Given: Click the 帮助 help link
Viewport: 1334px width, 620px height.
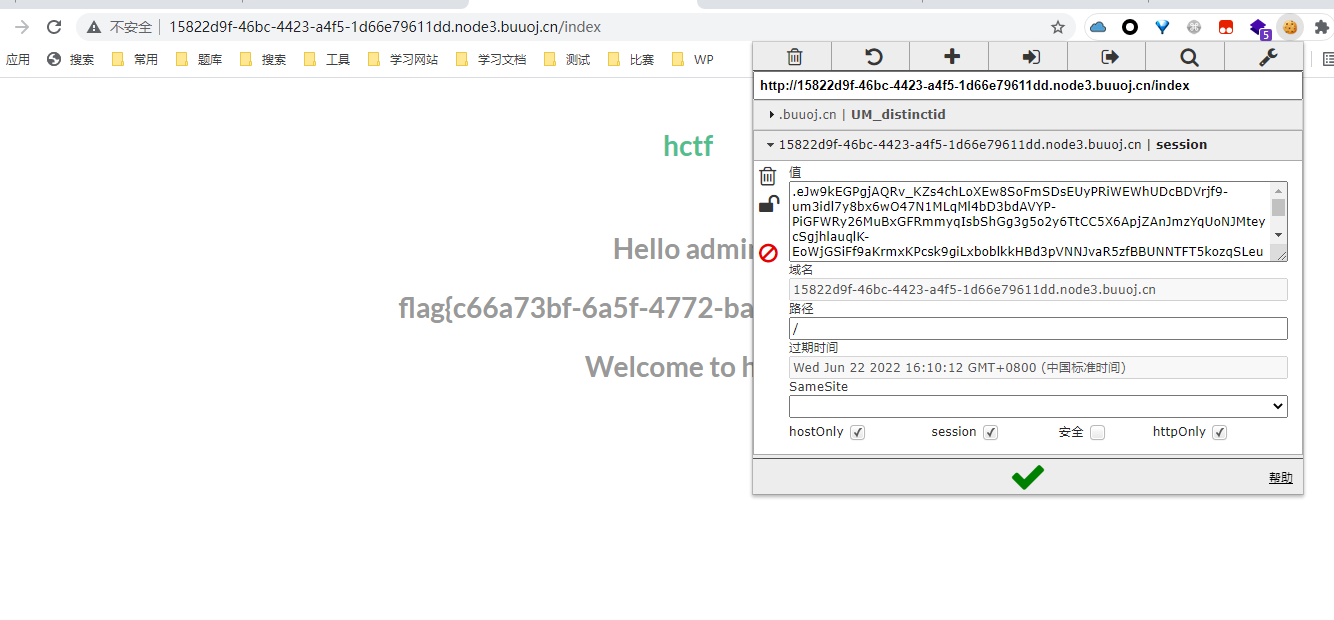Looking at the screenshot, I should (x=1280, y=478).
